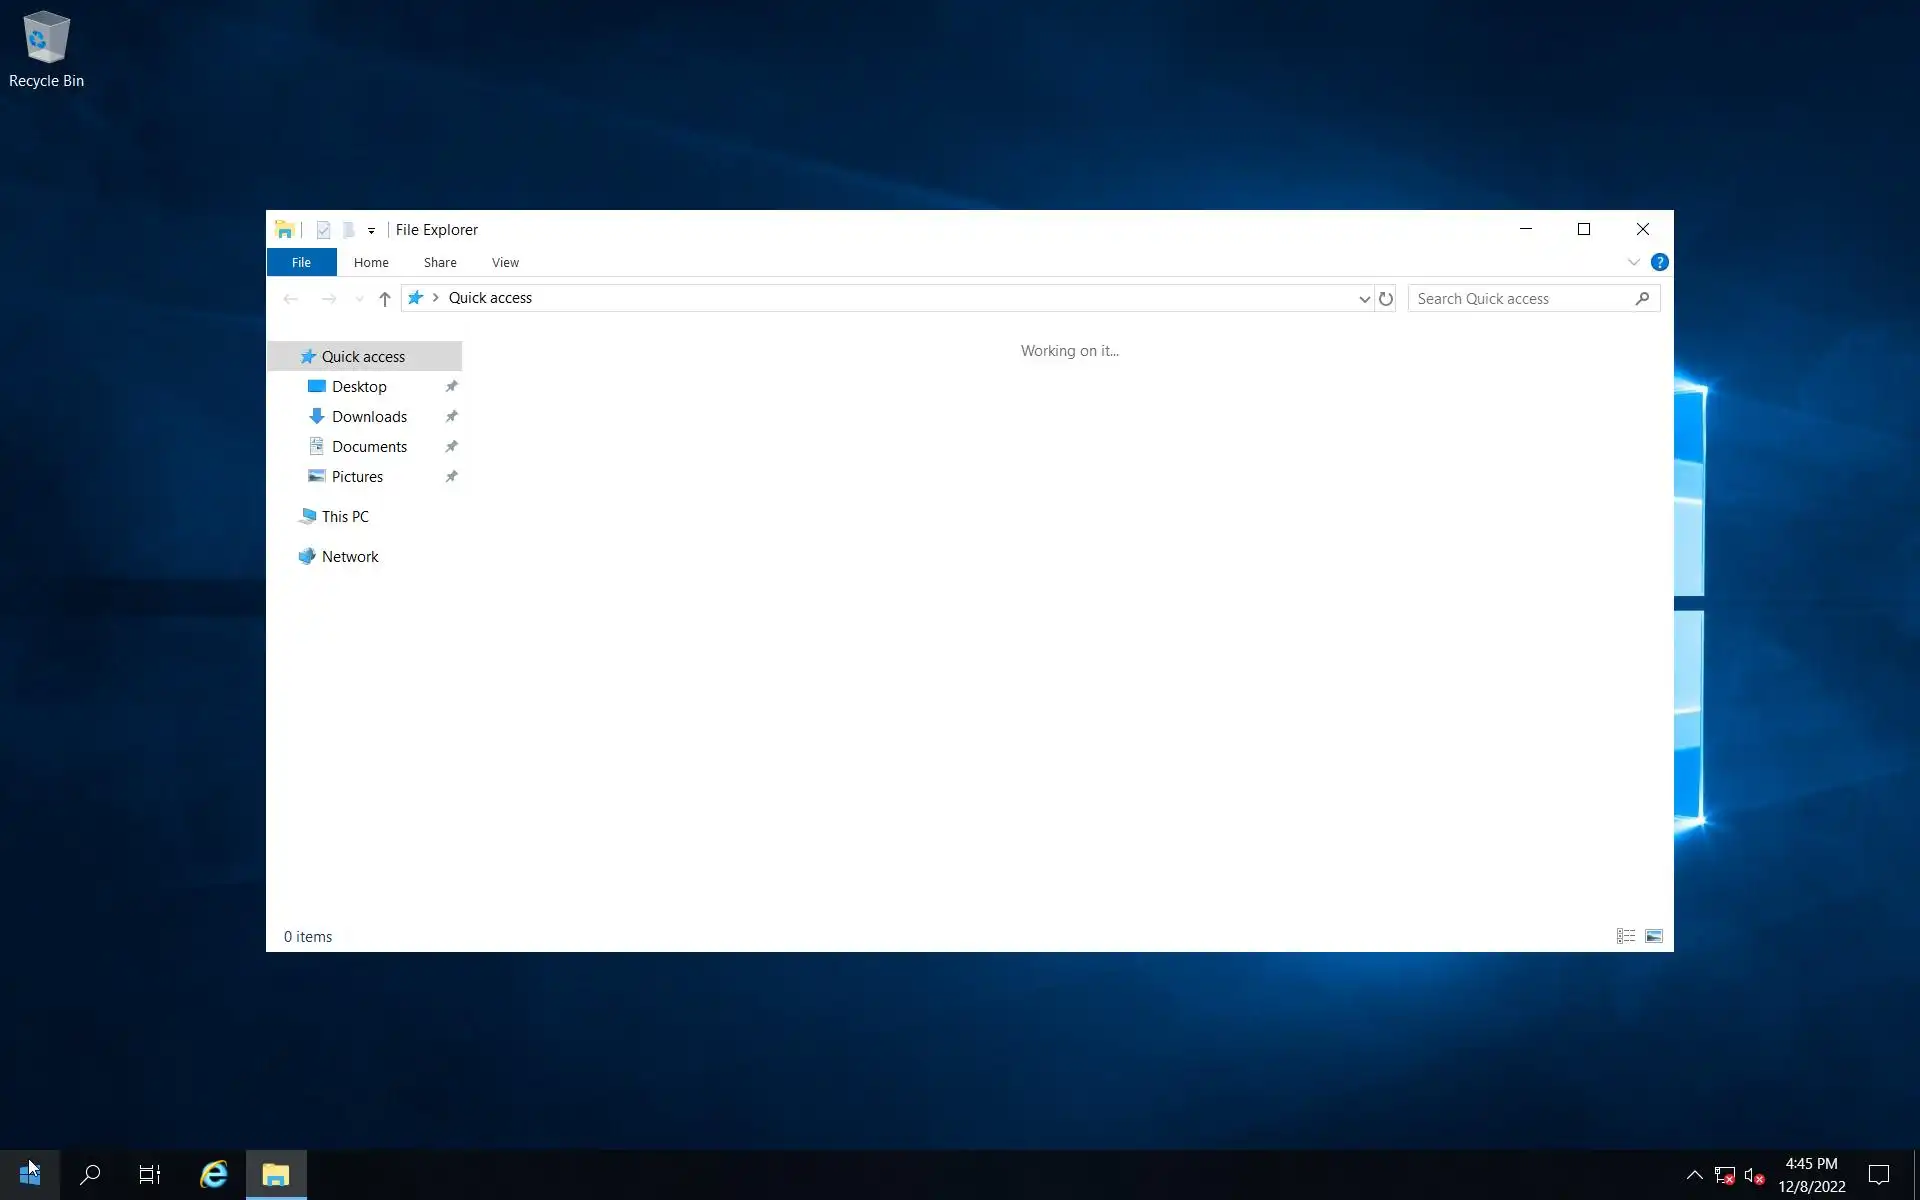
Task: Open the Help question mark icon
Action: pos(1659,262)
